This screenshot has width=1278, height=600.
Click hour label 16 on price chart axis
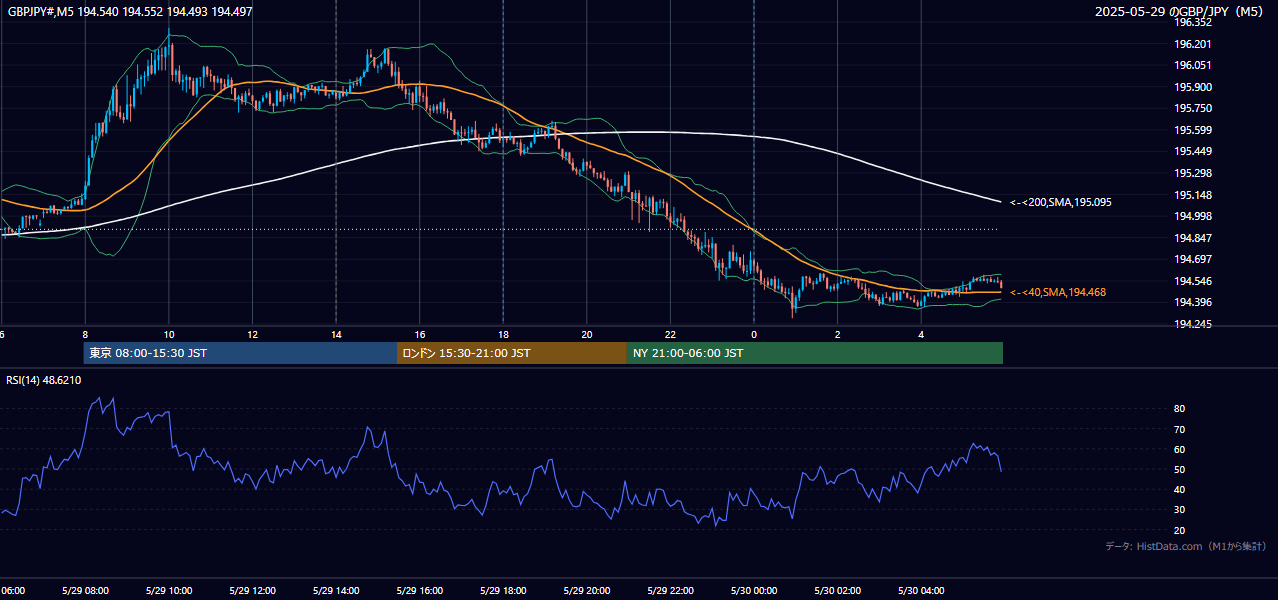coord(420,334)
